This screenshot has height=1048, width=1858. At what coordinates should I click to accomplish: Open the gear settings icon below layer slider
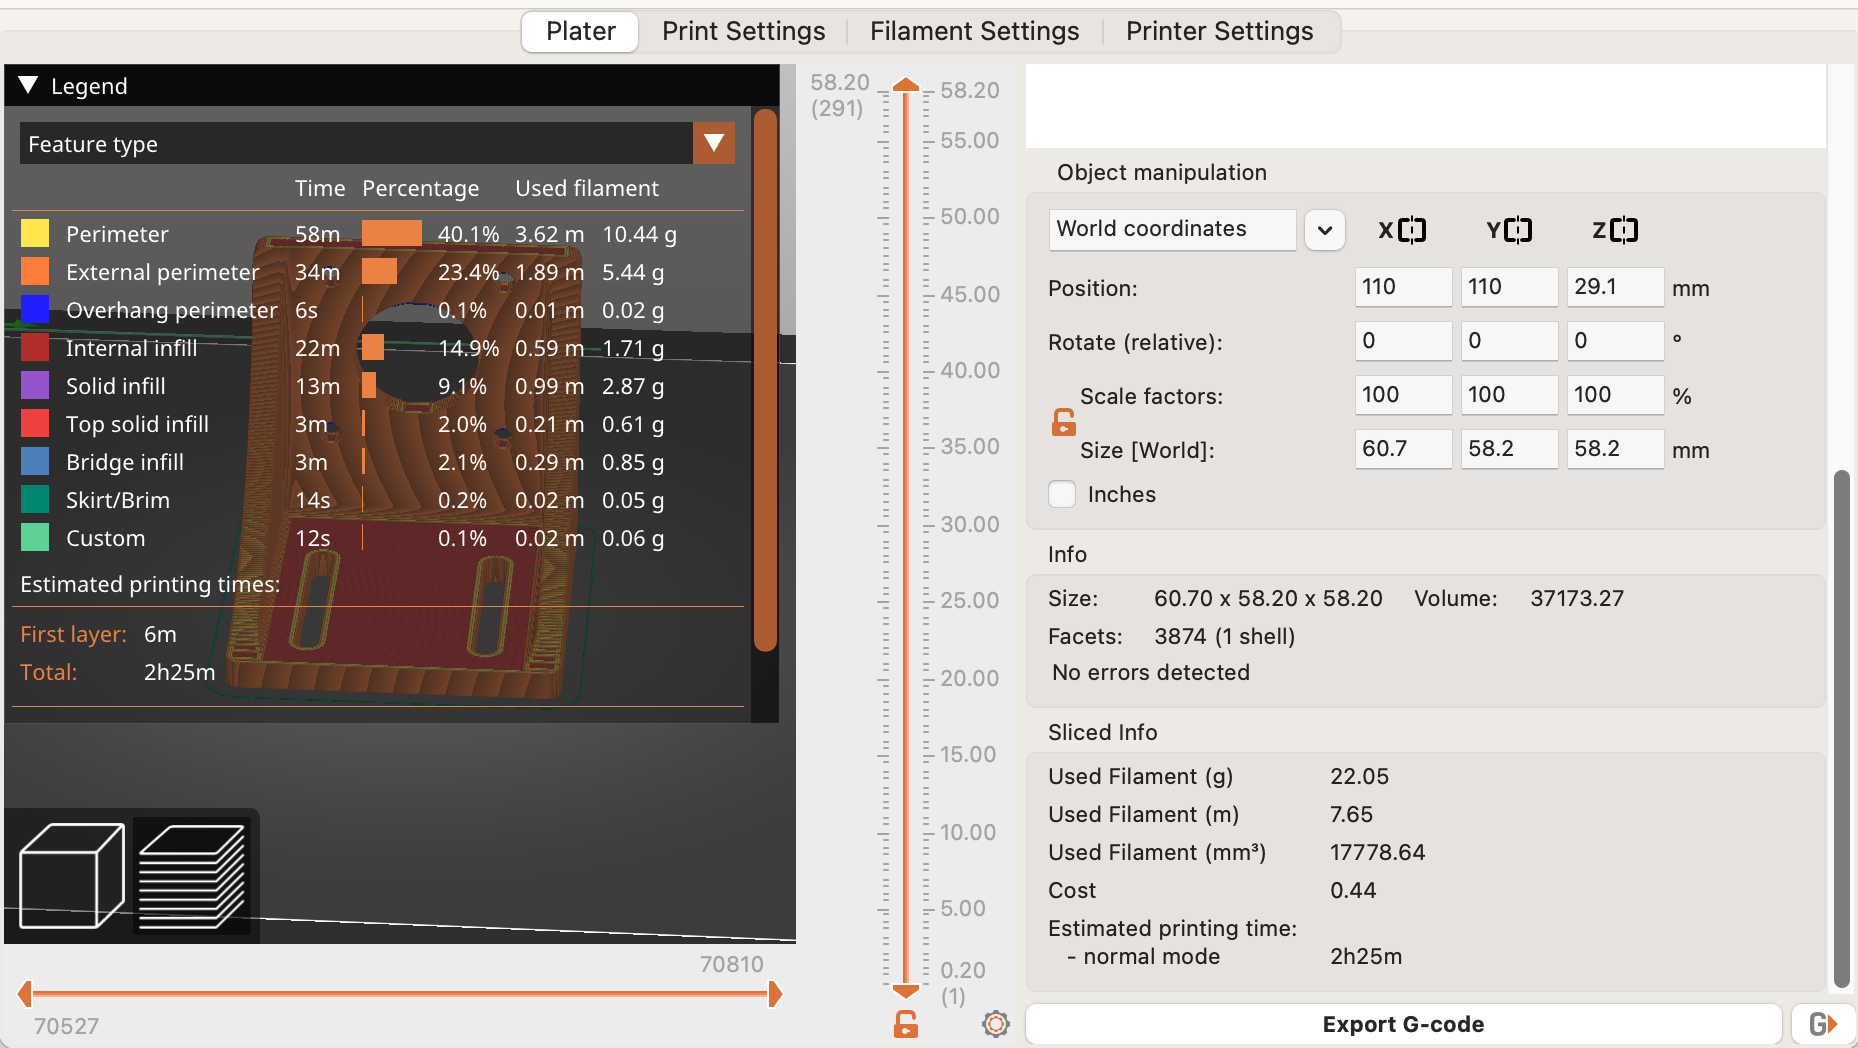(995, 1024)
